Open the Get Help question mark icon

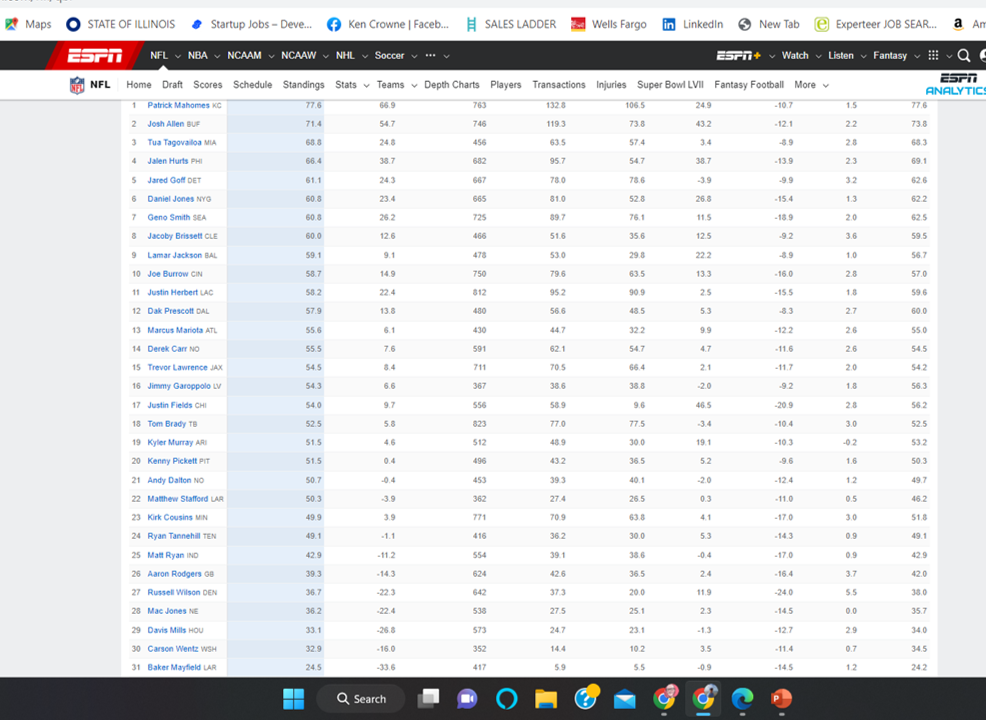[586, 697]
